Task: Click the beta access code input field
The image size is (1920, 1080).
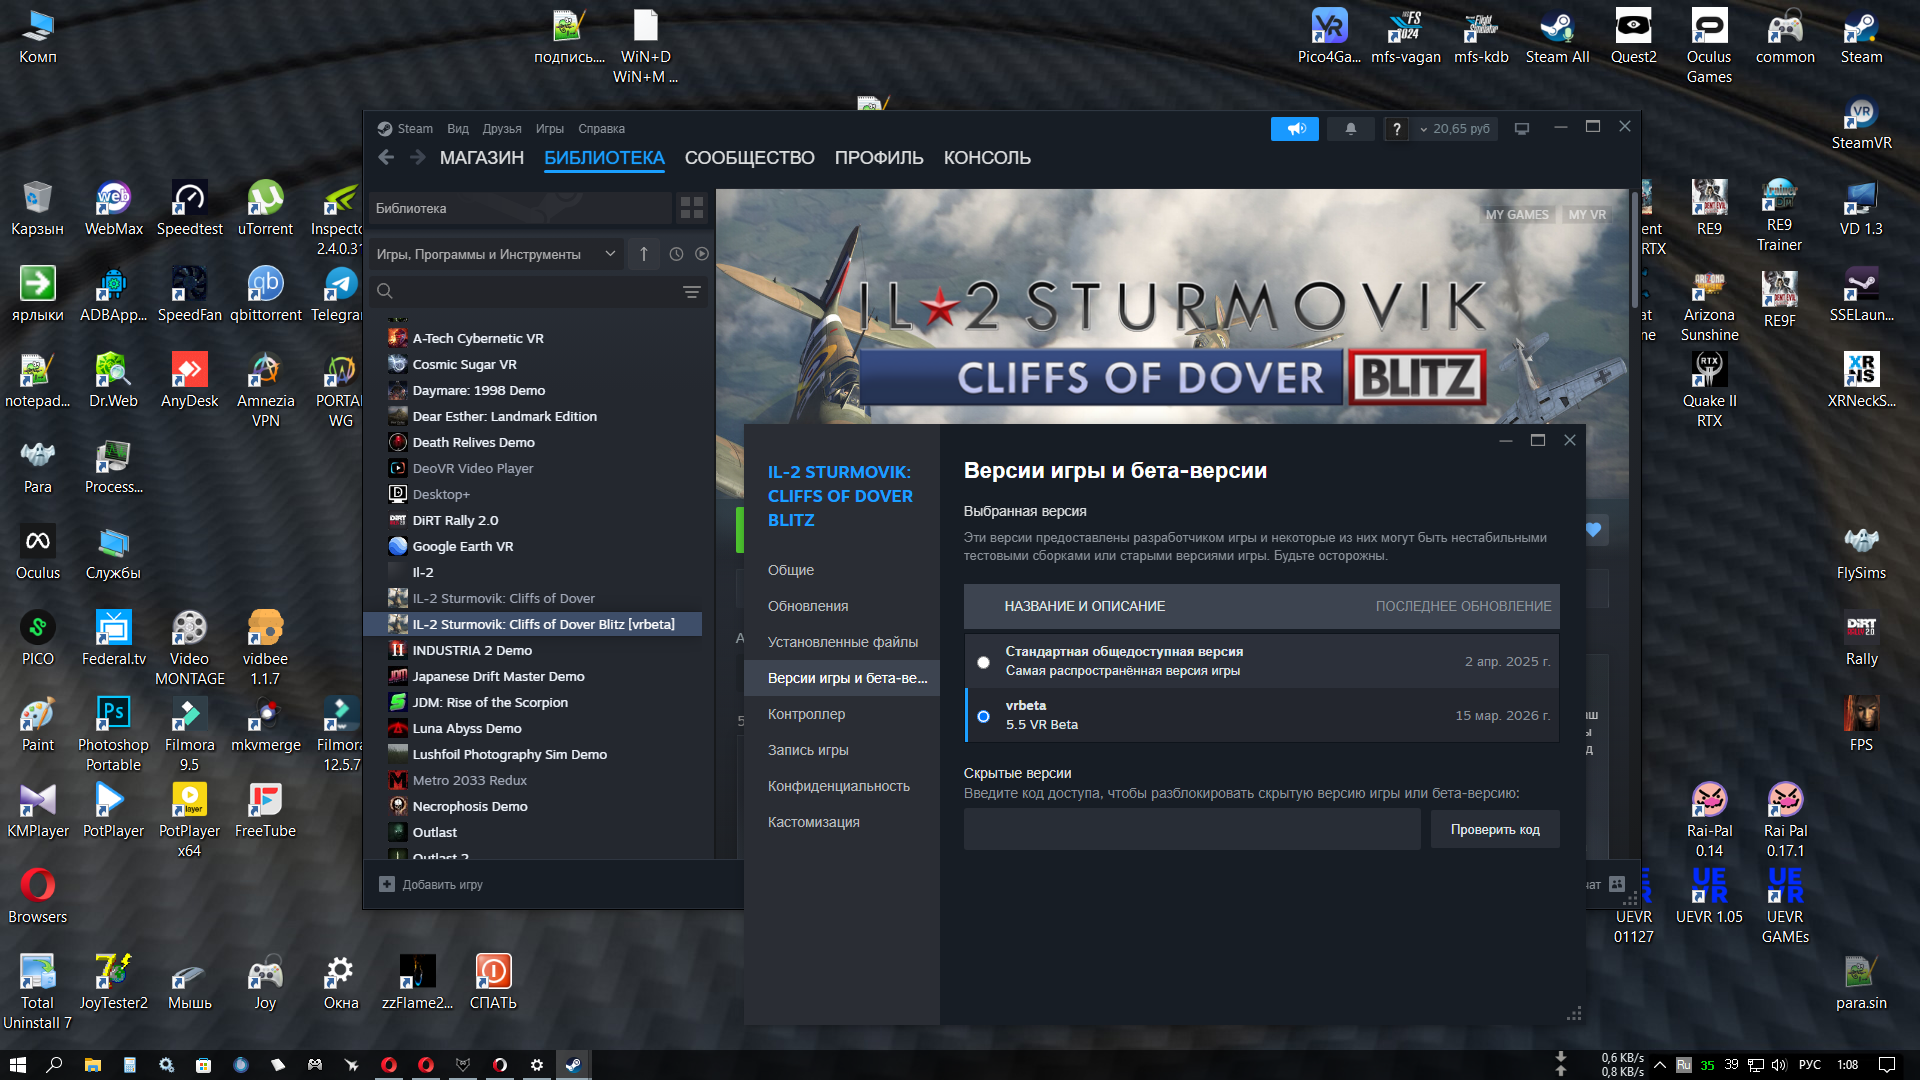Action: point(1191,830)
